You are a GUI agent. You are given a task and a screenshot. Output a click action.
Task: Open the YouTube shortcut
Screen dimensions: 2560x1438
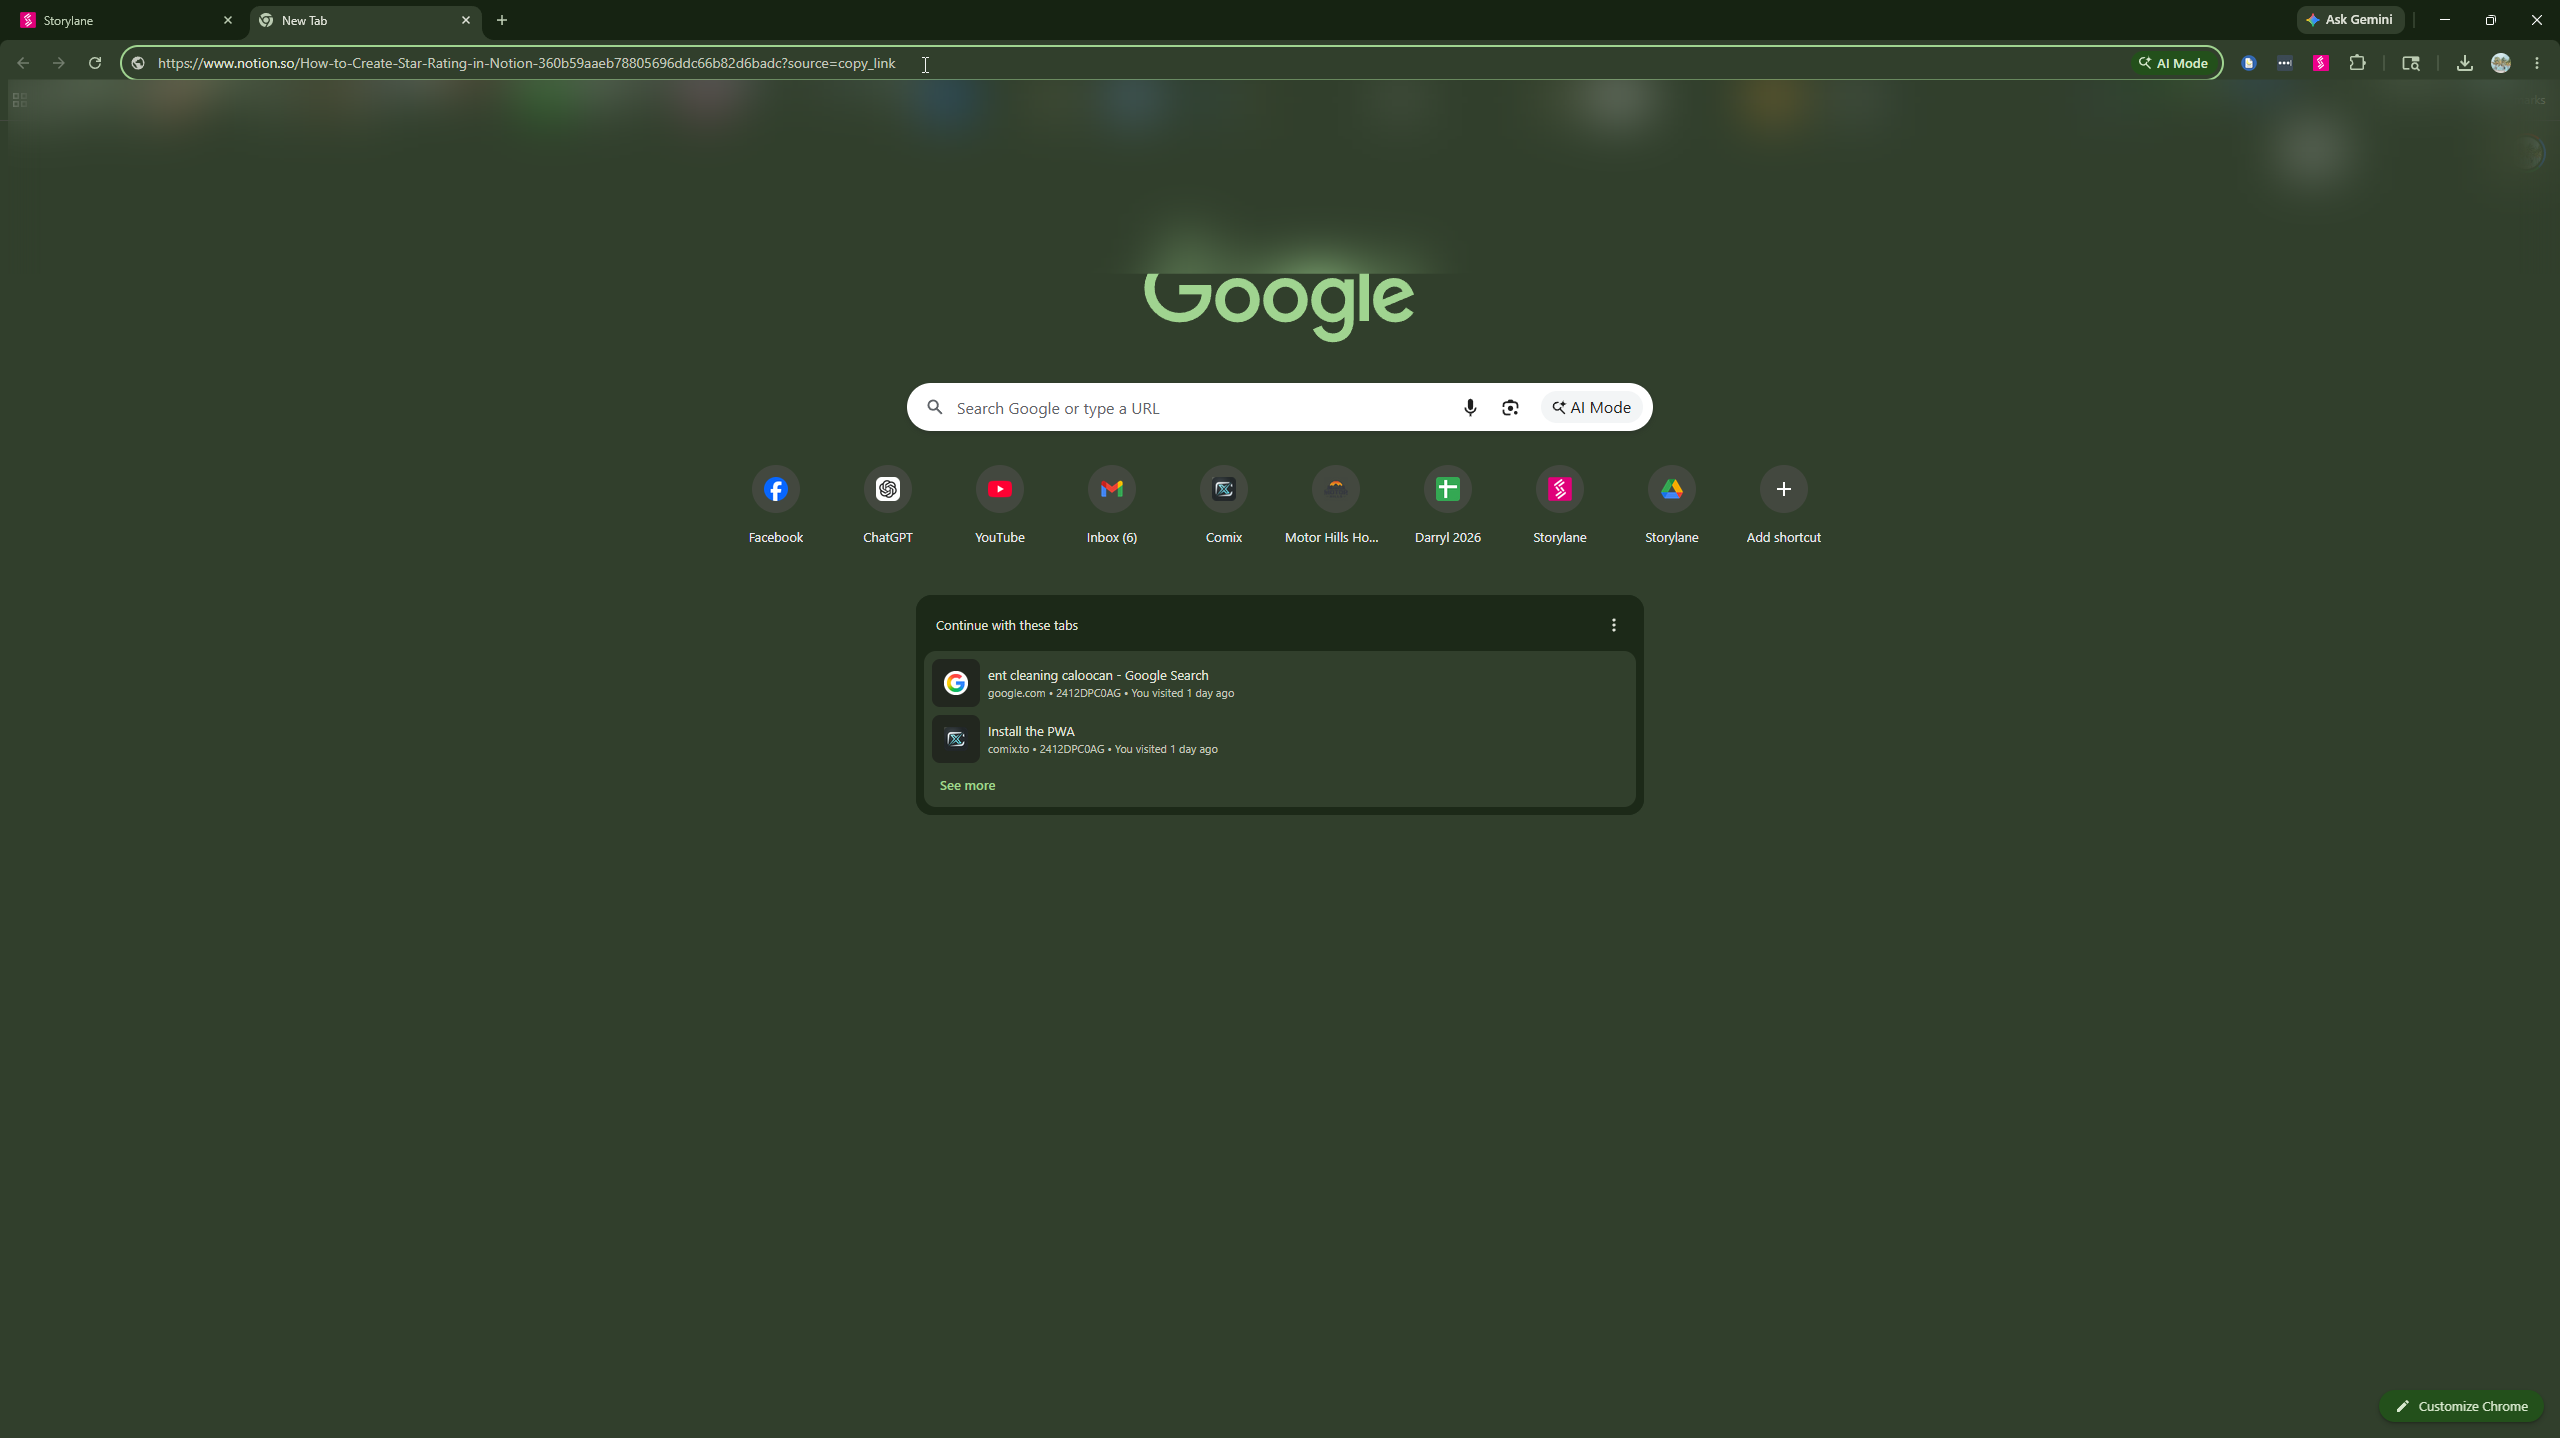point(999,489)
